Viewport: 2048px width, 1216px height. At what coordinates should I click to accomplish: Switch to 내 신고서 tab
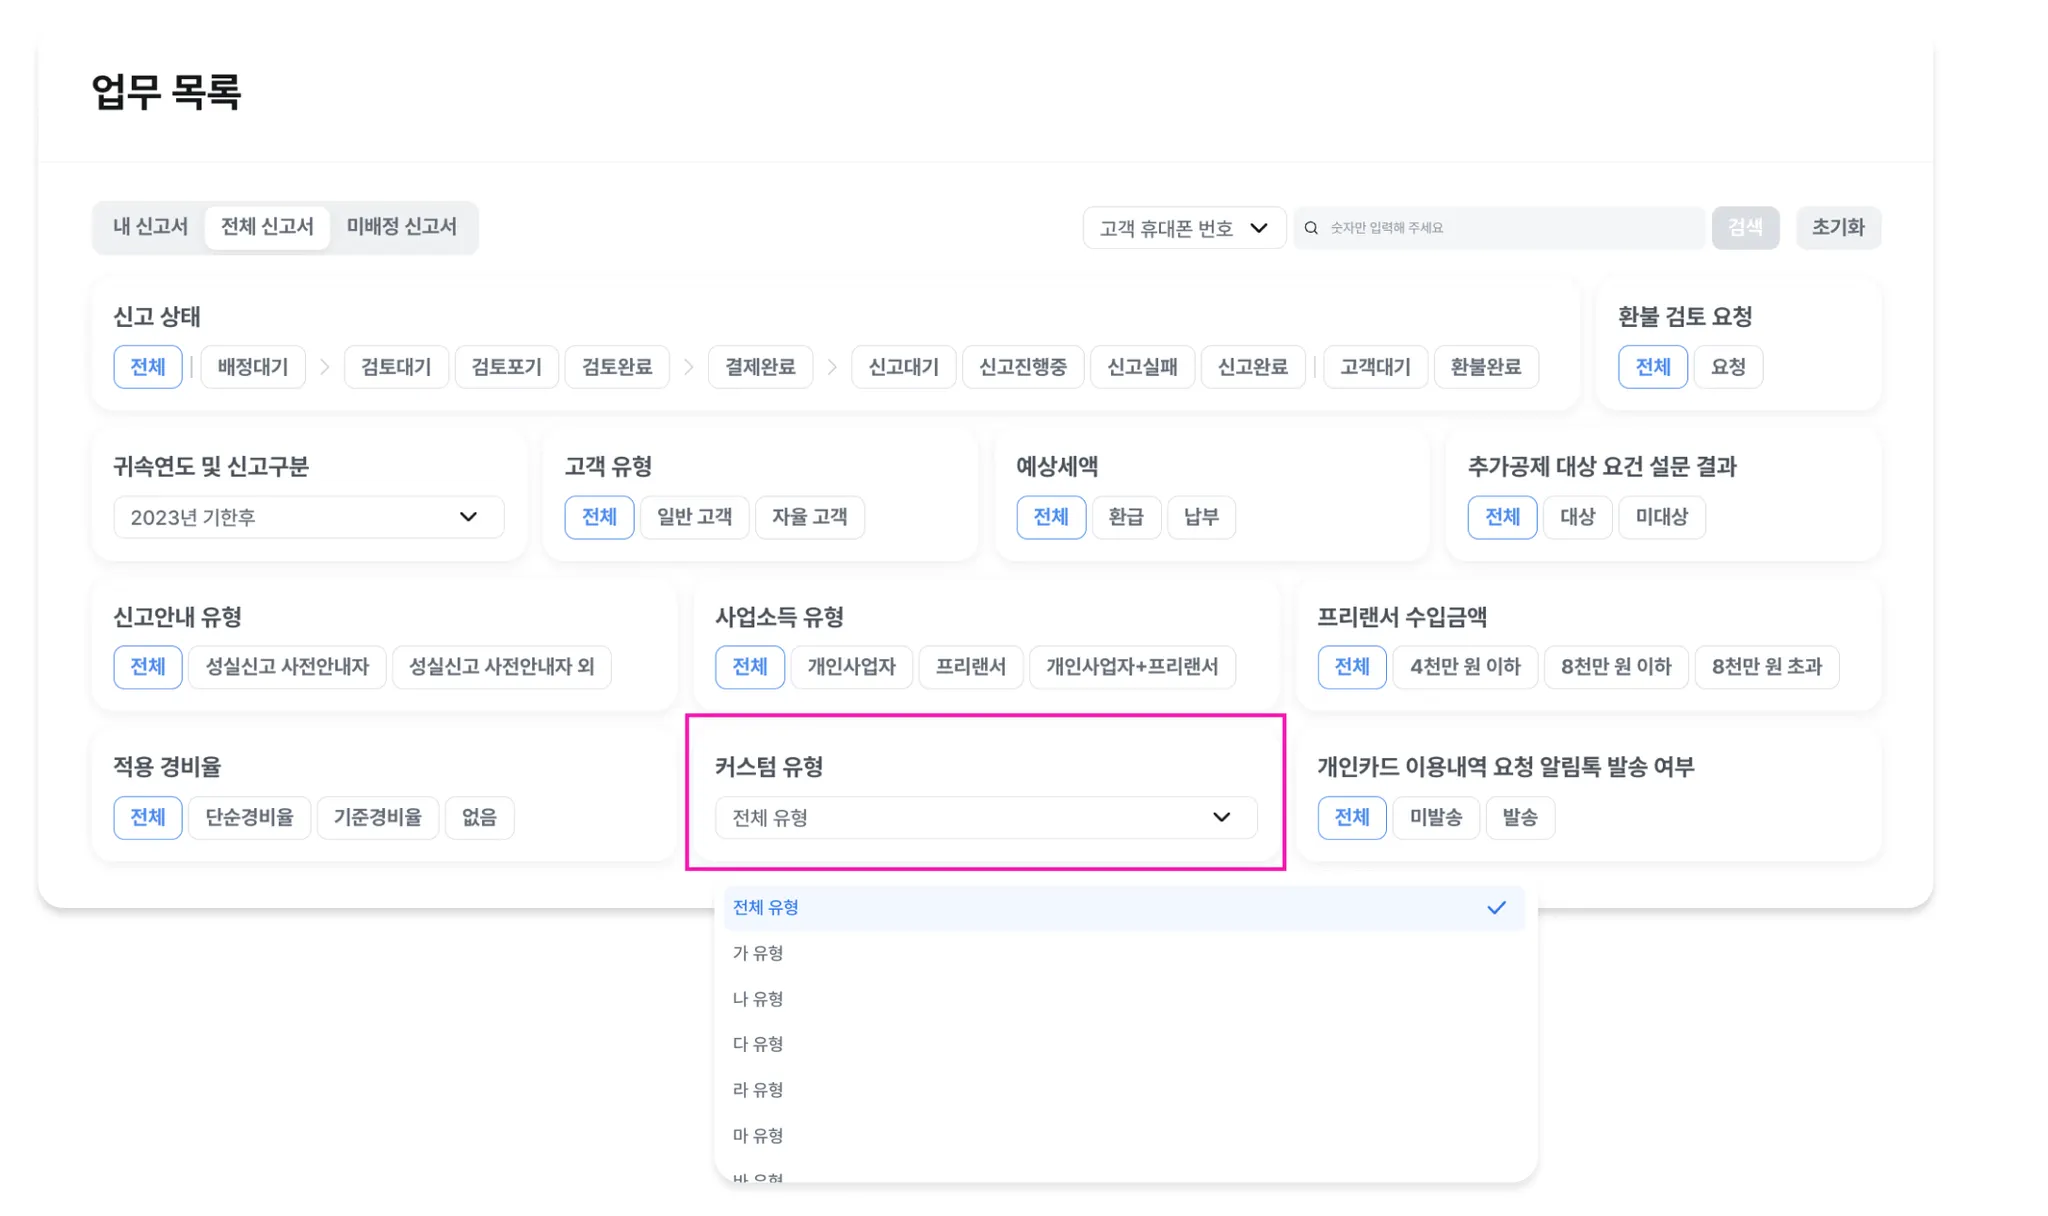(x=150, y=227)
